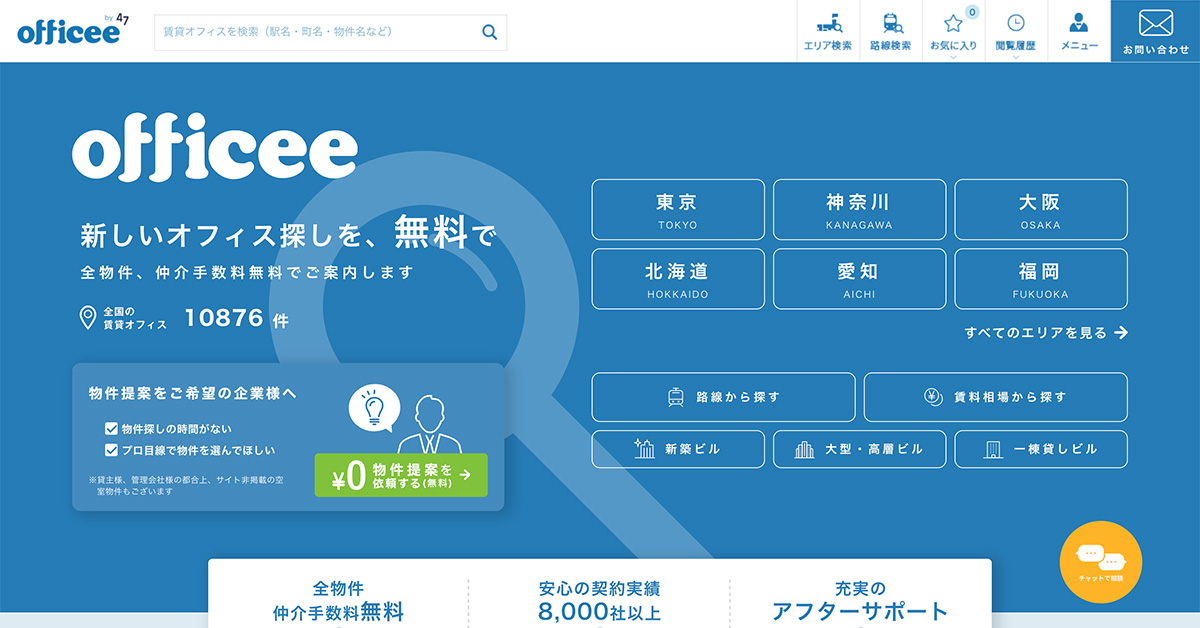Toggle プロ目線で物件を選んでほしい checkbox

tap(112, 450)
